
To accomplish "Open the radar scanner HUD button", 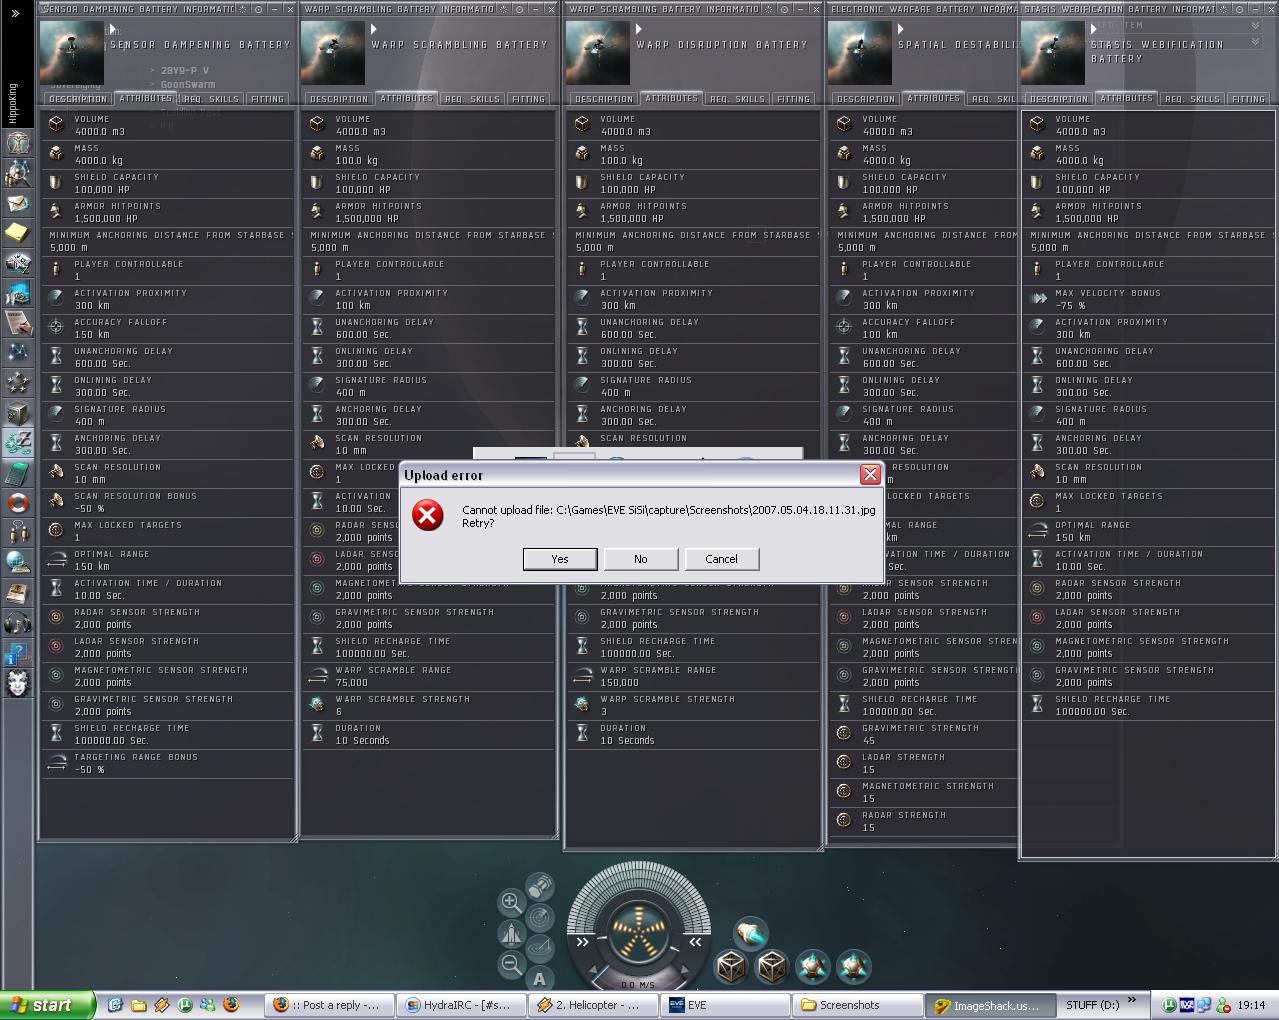I will pyautogui.click(x=540, y=917).
